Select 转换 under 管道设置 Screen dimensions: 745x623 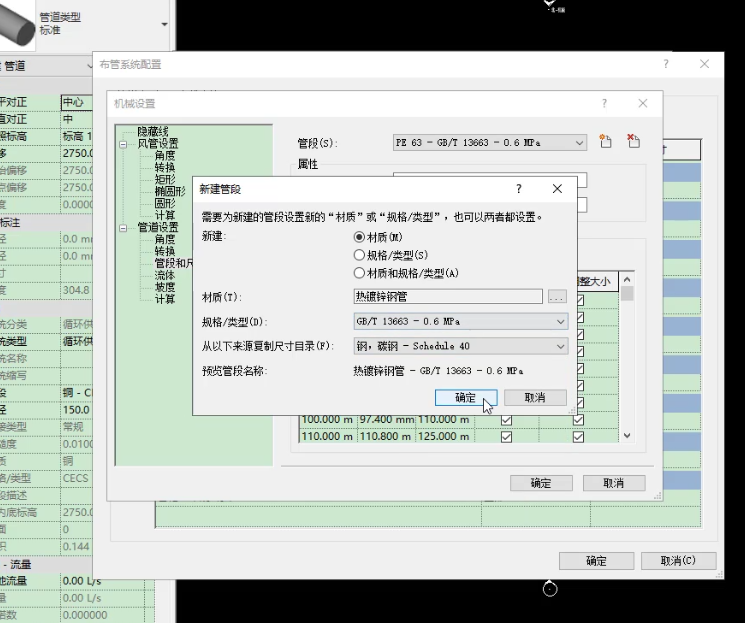click(164, 251)
